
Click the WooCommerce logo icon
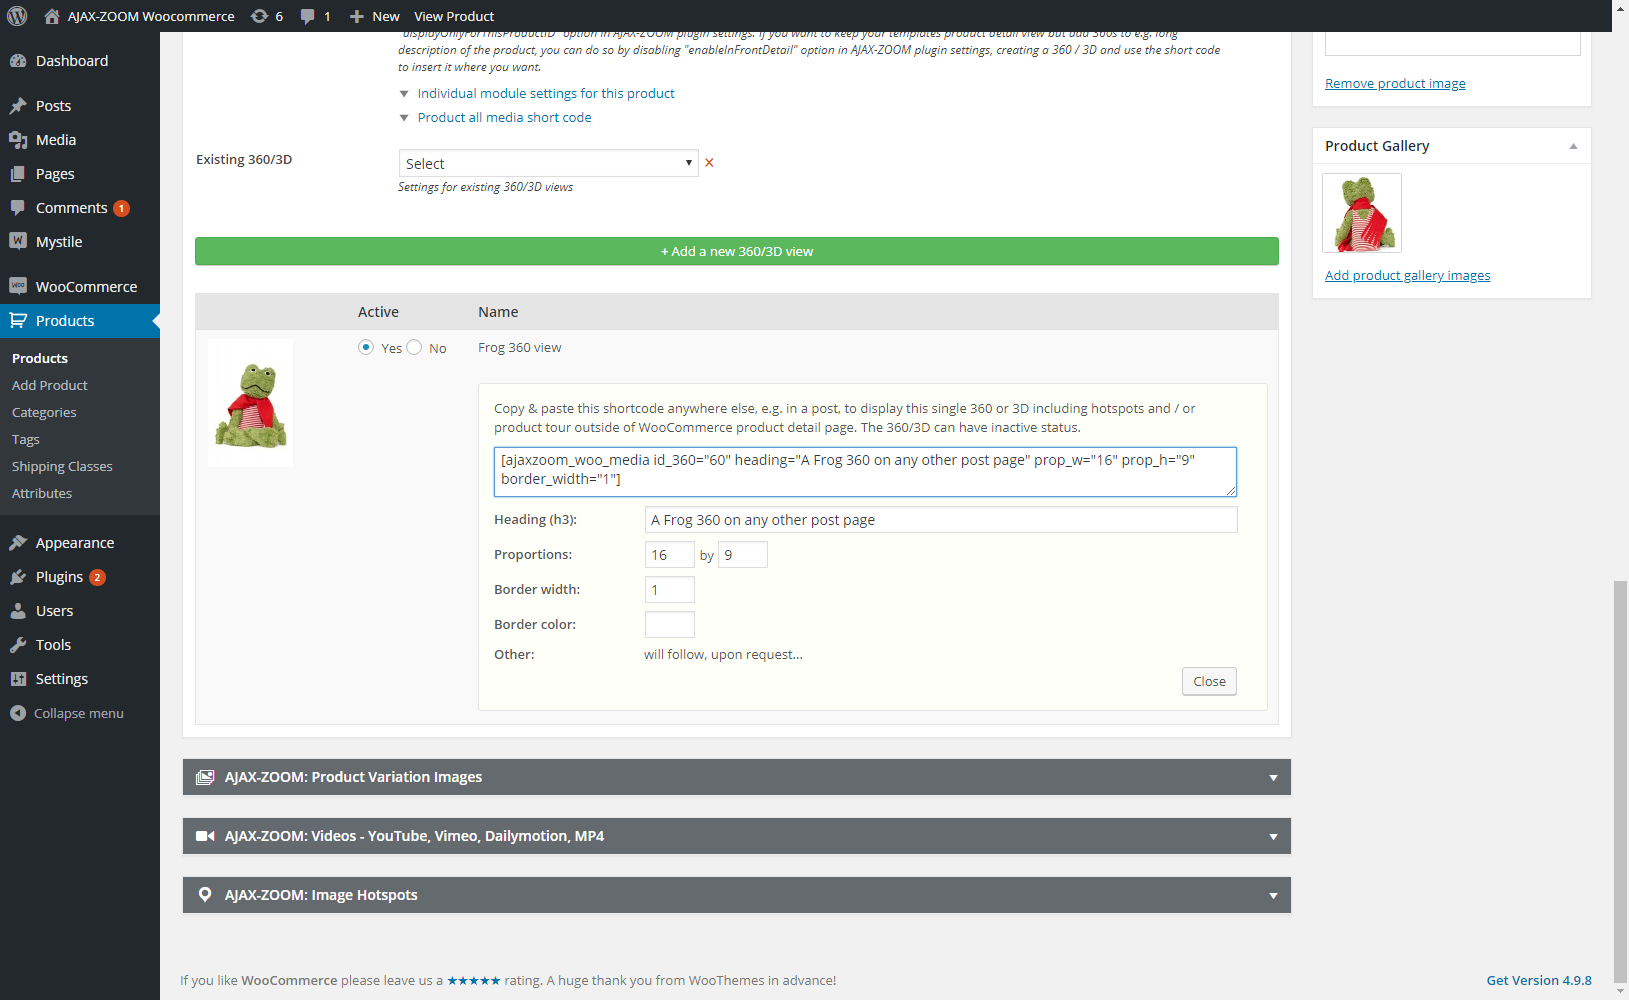click(x=18, y=286)
